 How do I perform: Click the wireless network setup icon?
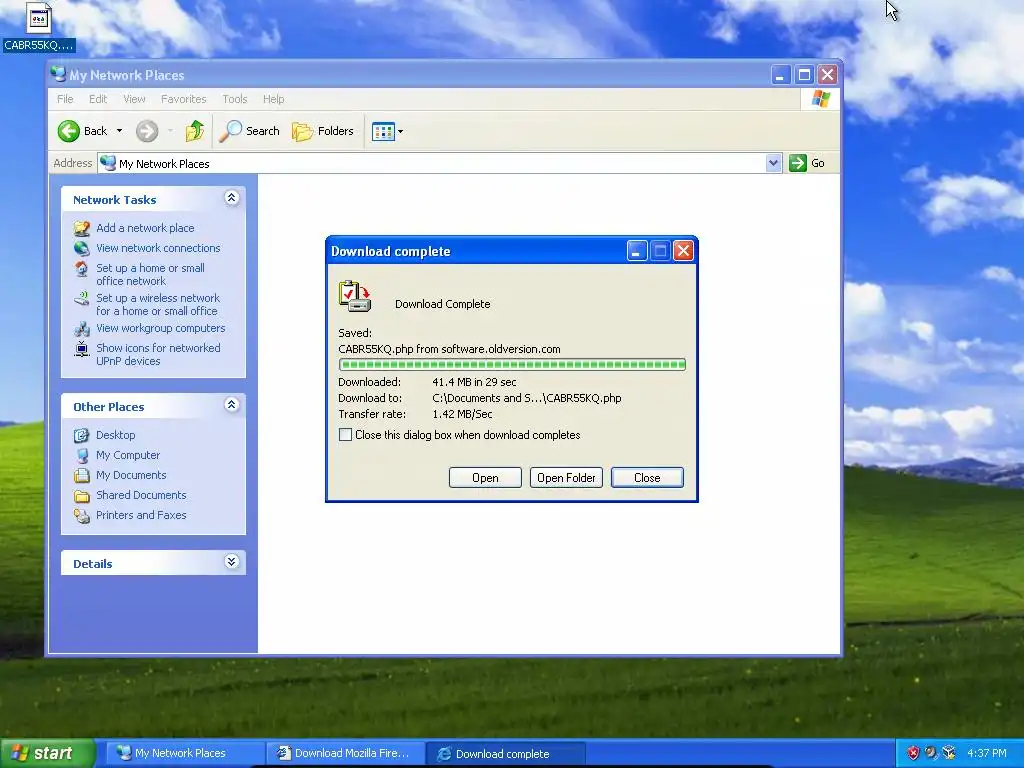coord(82,298)
